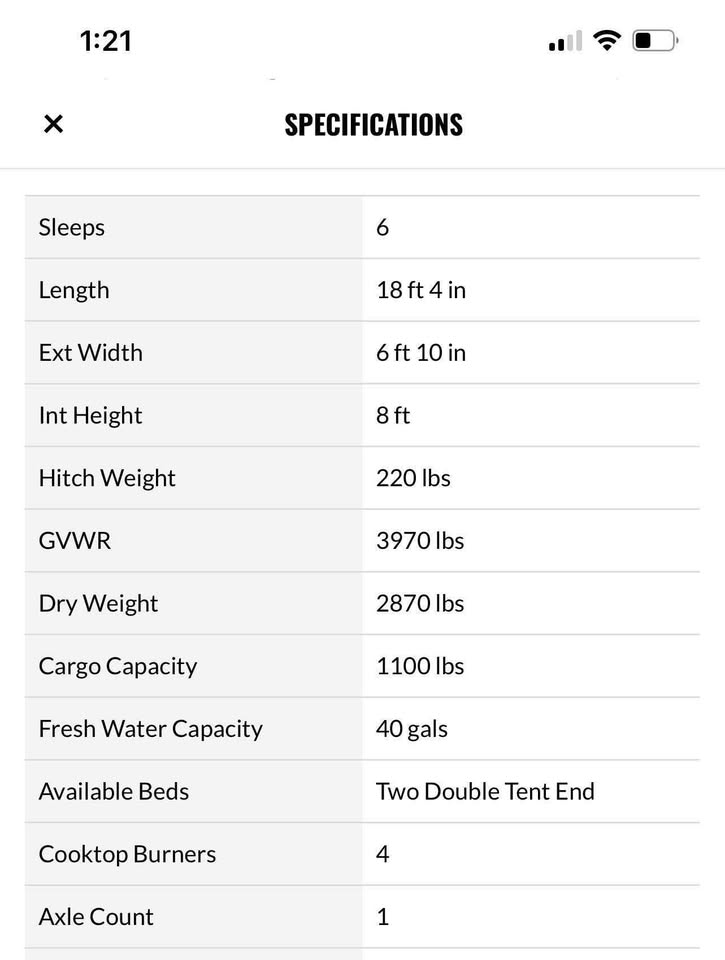Select the Length value 18 ft 4 in
This screenshot has height=960, width=725.
[421, 290]
